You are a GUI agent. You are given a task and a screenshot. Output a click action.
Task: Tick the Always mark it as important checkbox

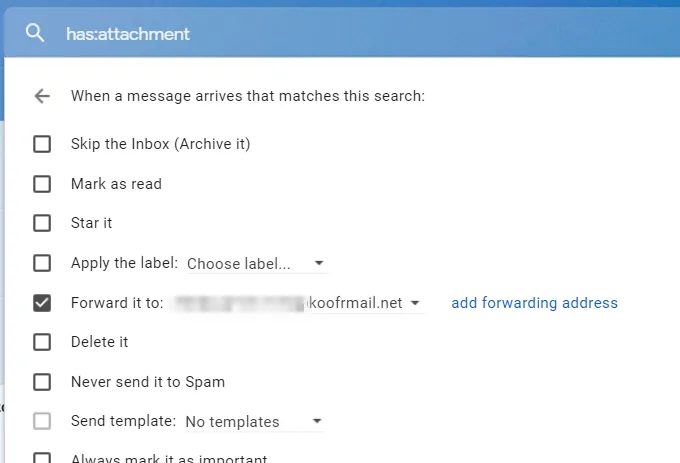42,458
